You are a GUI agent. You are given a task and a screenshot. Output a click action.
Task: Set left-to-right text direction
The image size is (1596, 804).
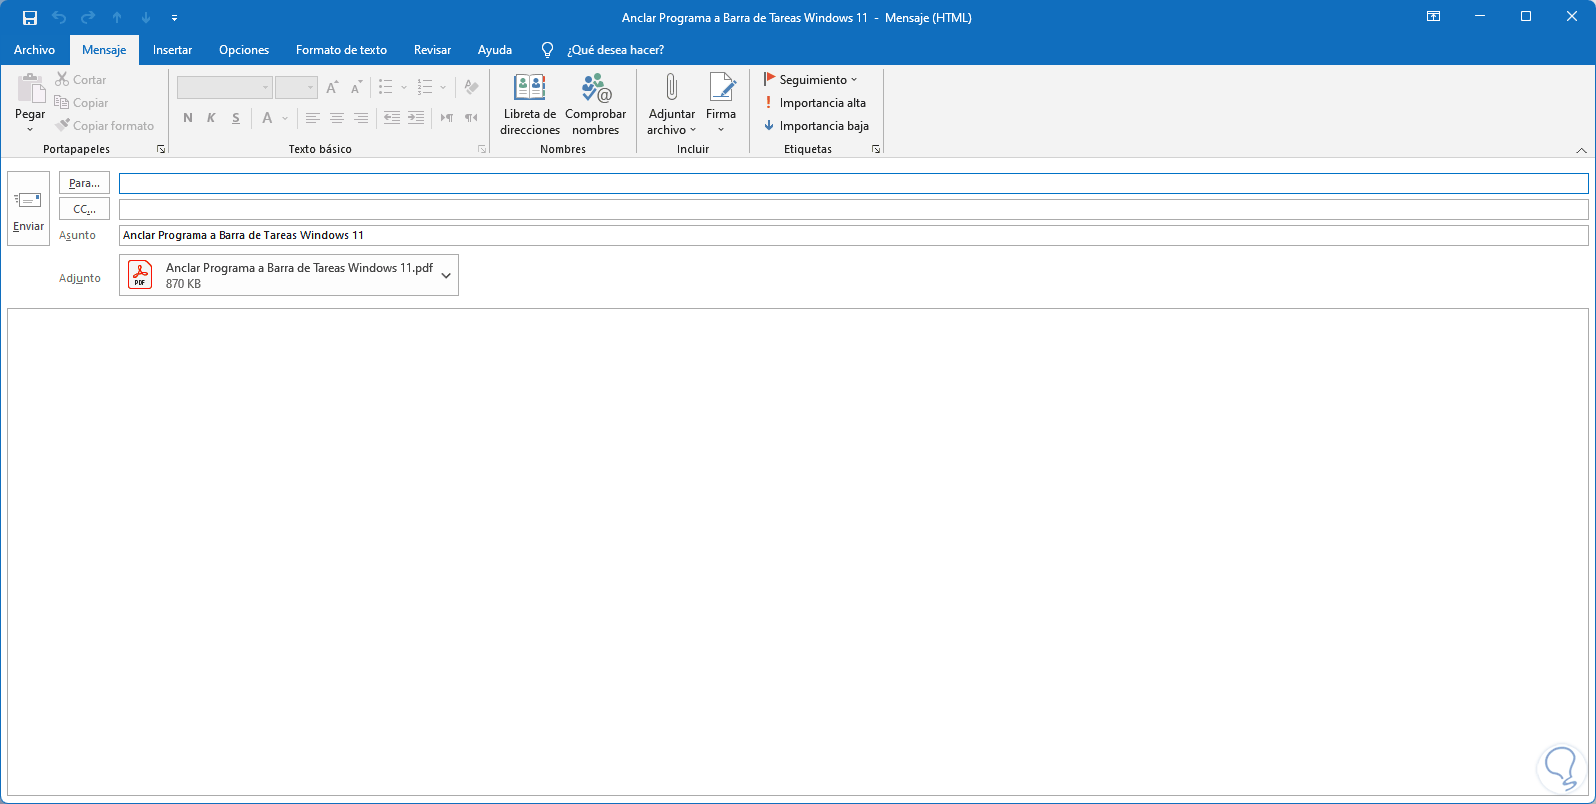point(447,118)
